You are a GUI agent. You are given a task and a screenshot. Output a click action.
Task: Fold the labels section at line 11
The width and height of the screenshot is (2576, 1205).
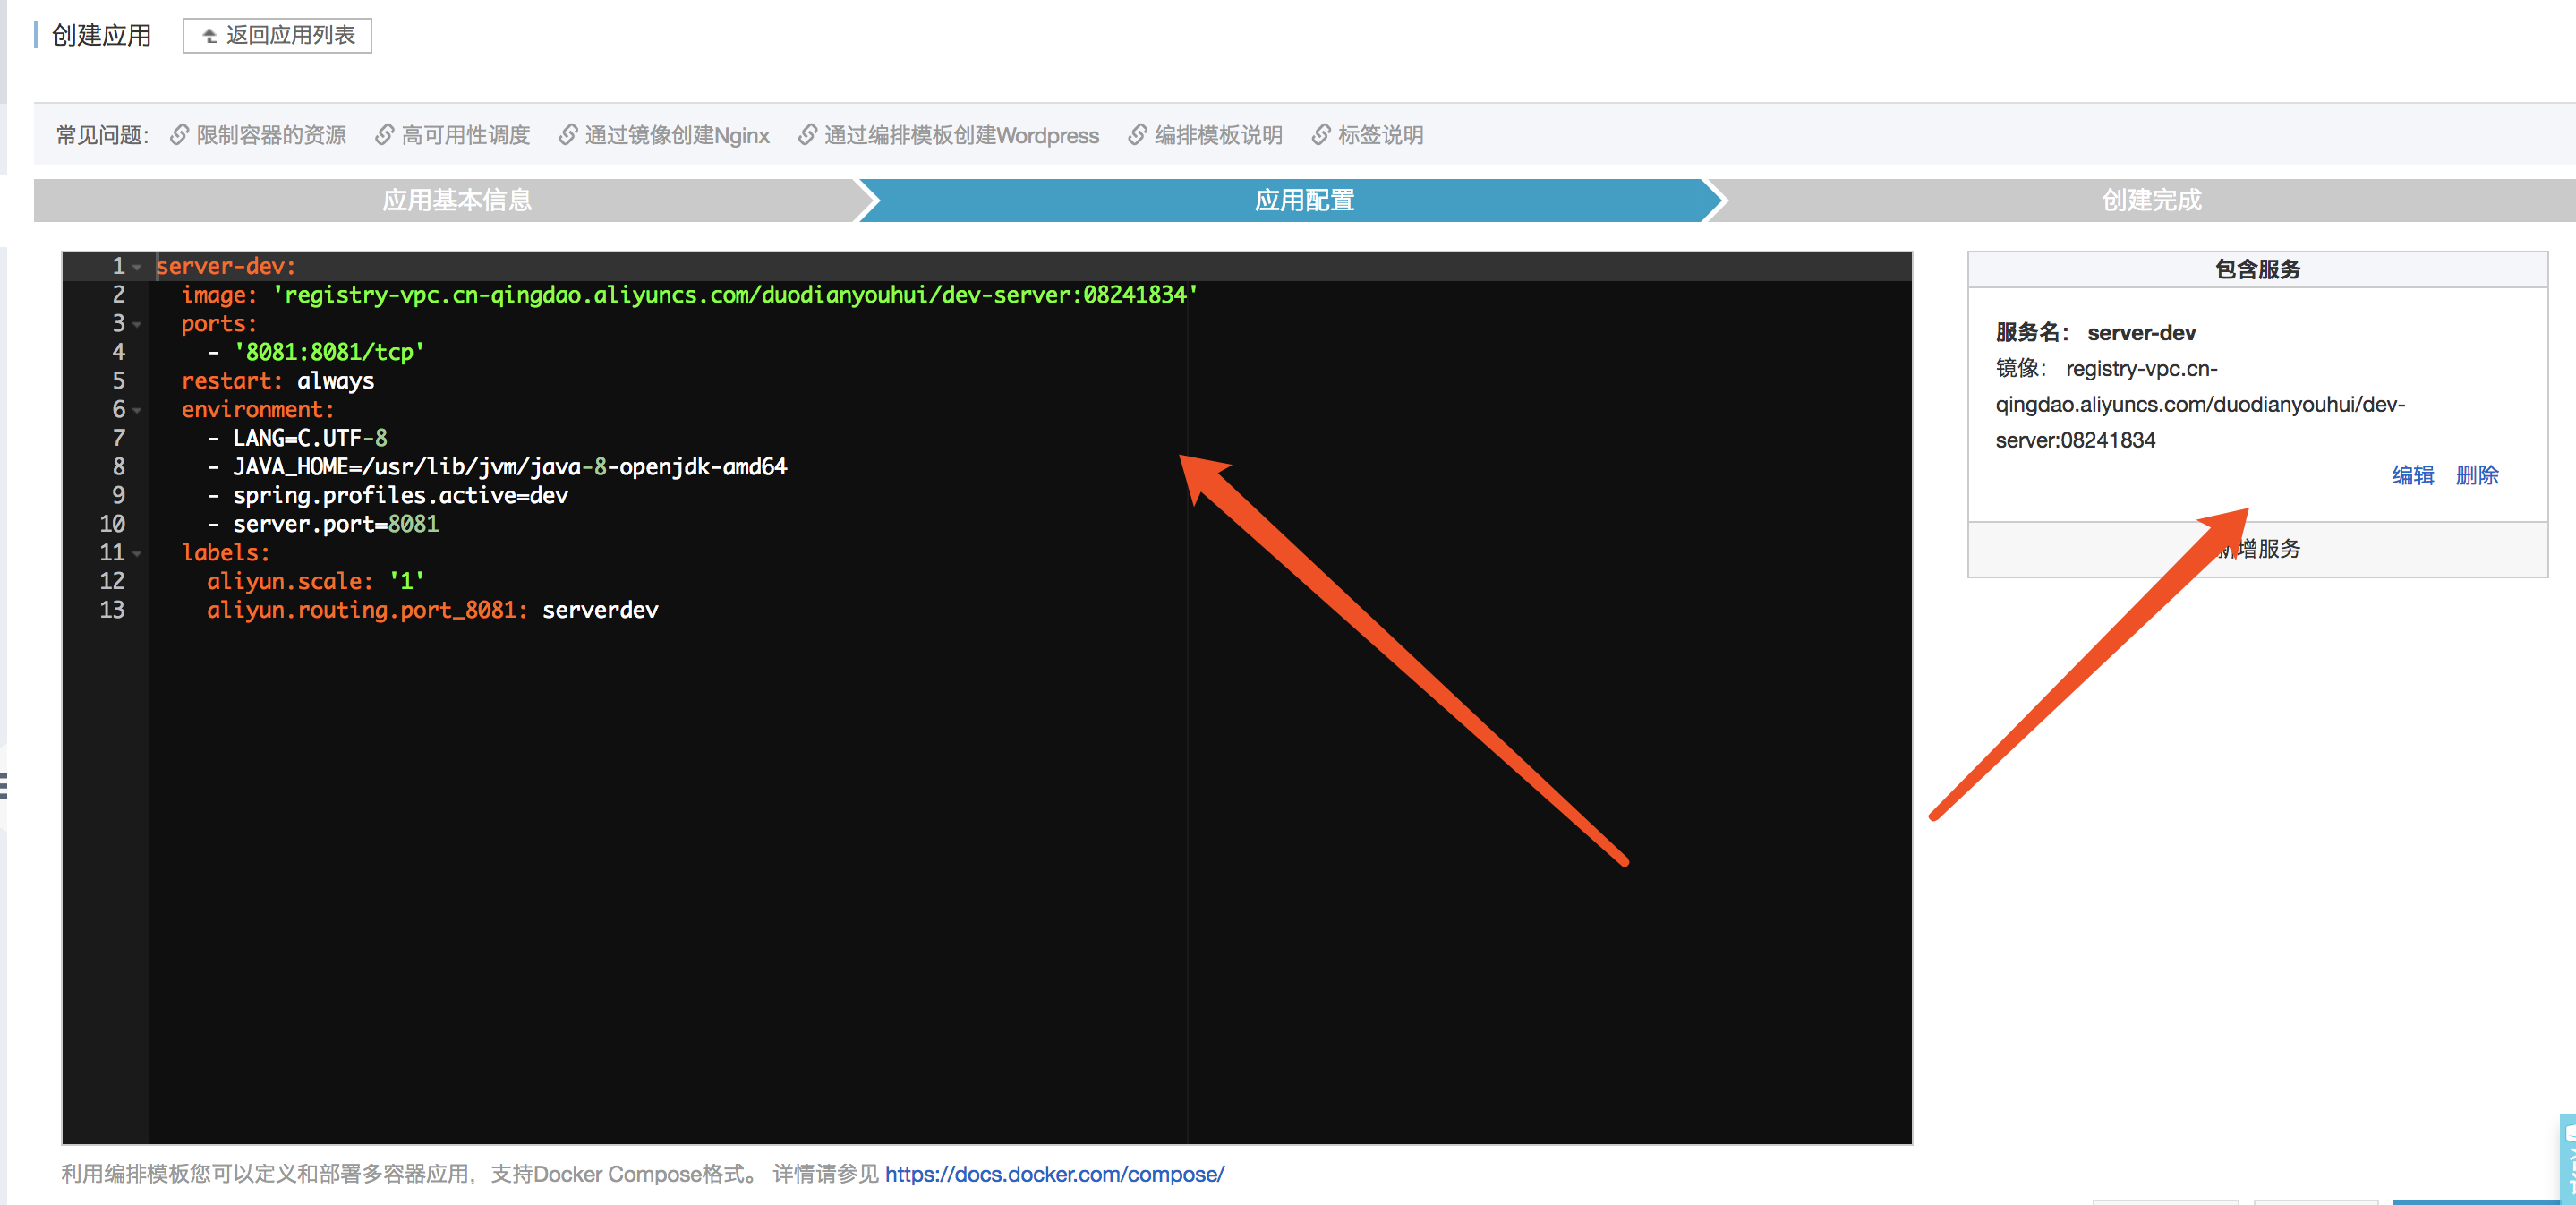point(138,553)
